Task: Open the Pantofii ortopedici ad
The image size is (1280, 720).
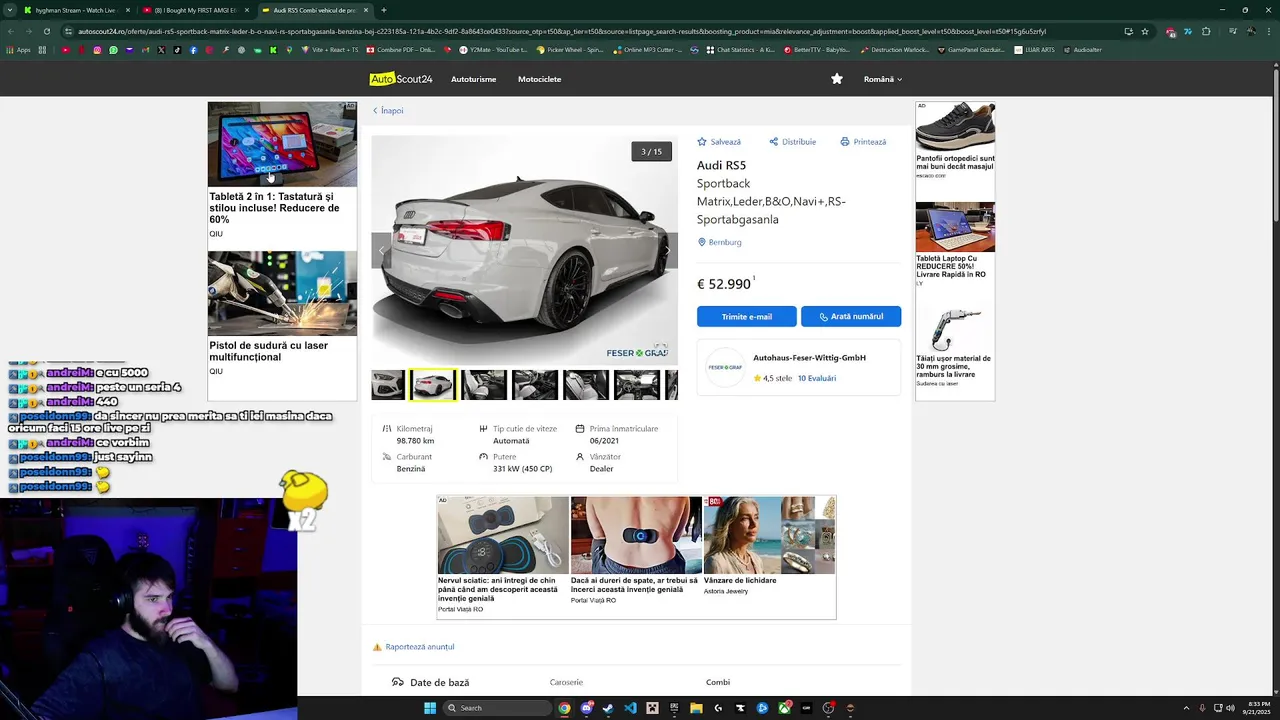Action: pos(955,140)
